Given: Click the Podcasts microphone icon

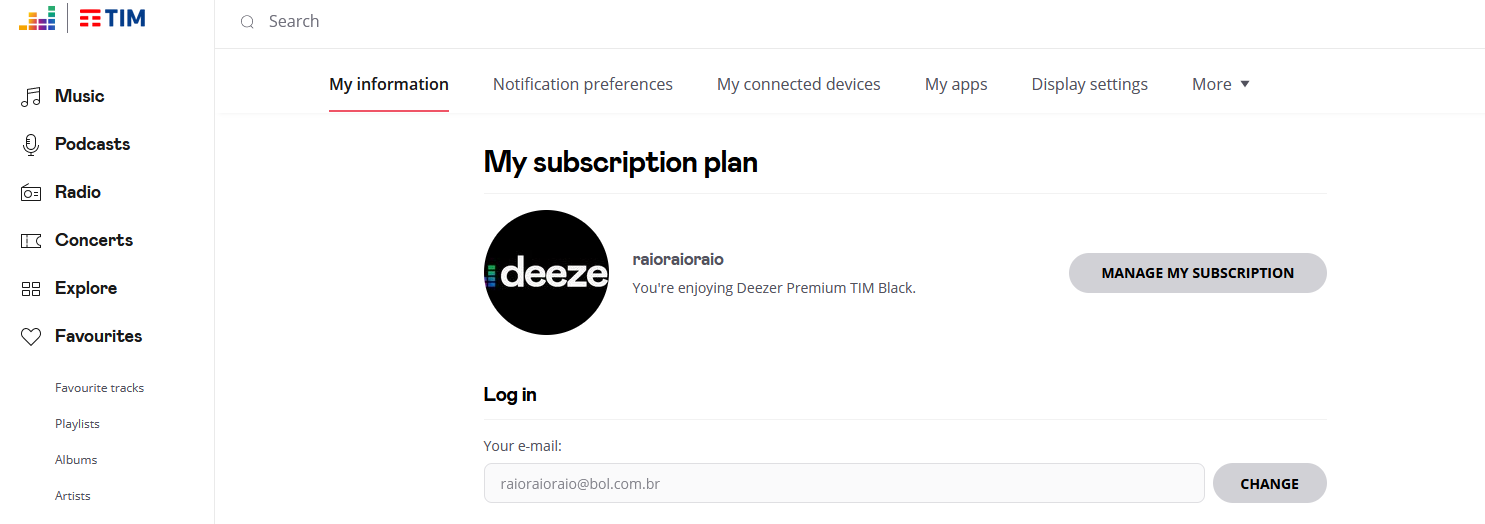Looking at the screenshot, I should tap(31, 145).
